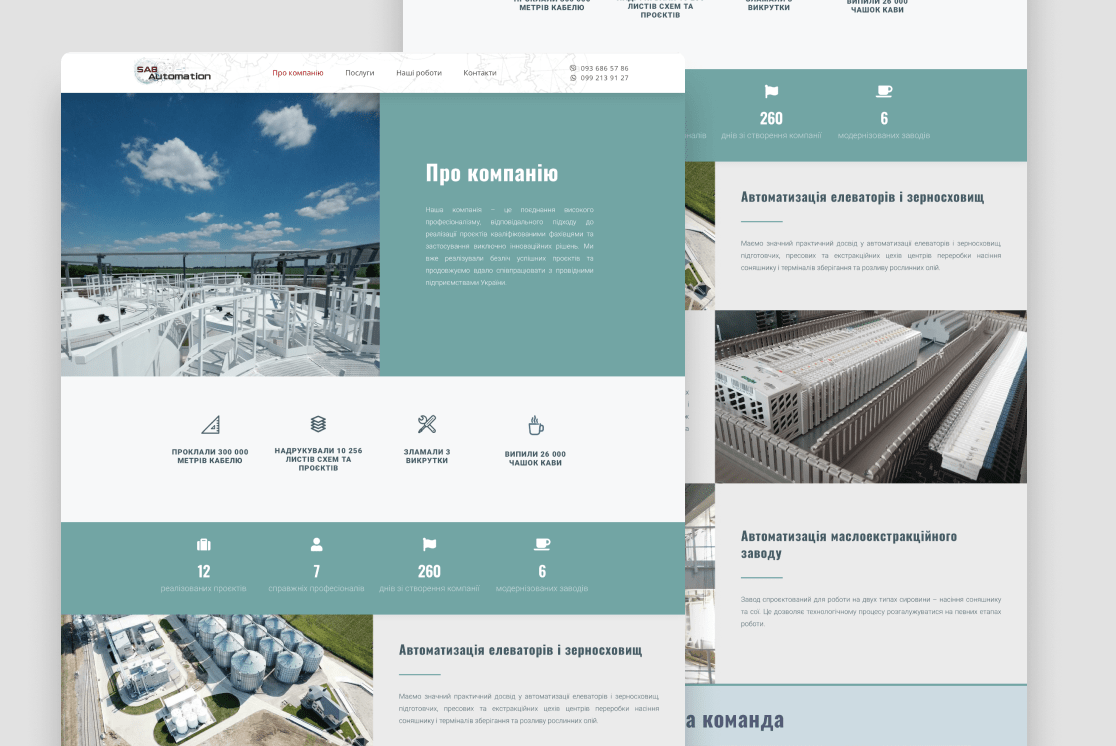Click the set square icon above 'Проклали 300 000'
This screenshot has height=746, width=1116.
click(x=211, y=424)
